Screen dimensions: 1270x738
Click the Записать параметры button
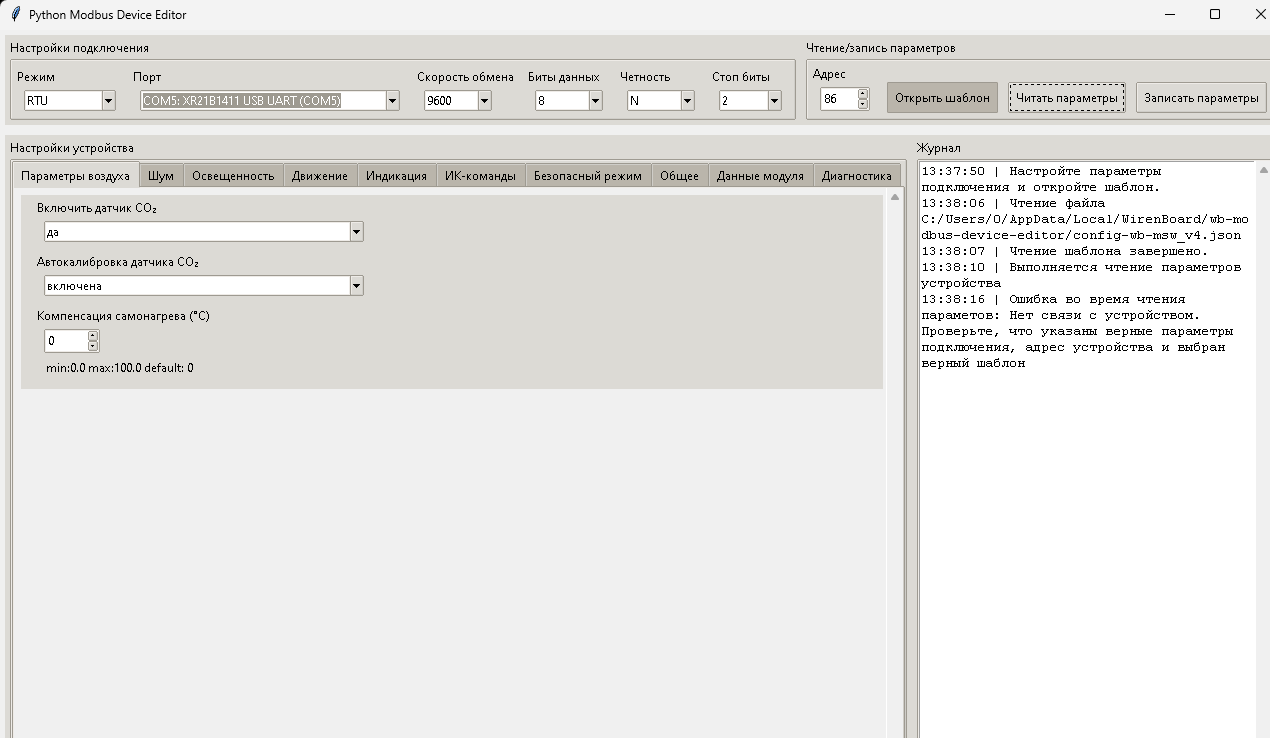coord(1201,98)
